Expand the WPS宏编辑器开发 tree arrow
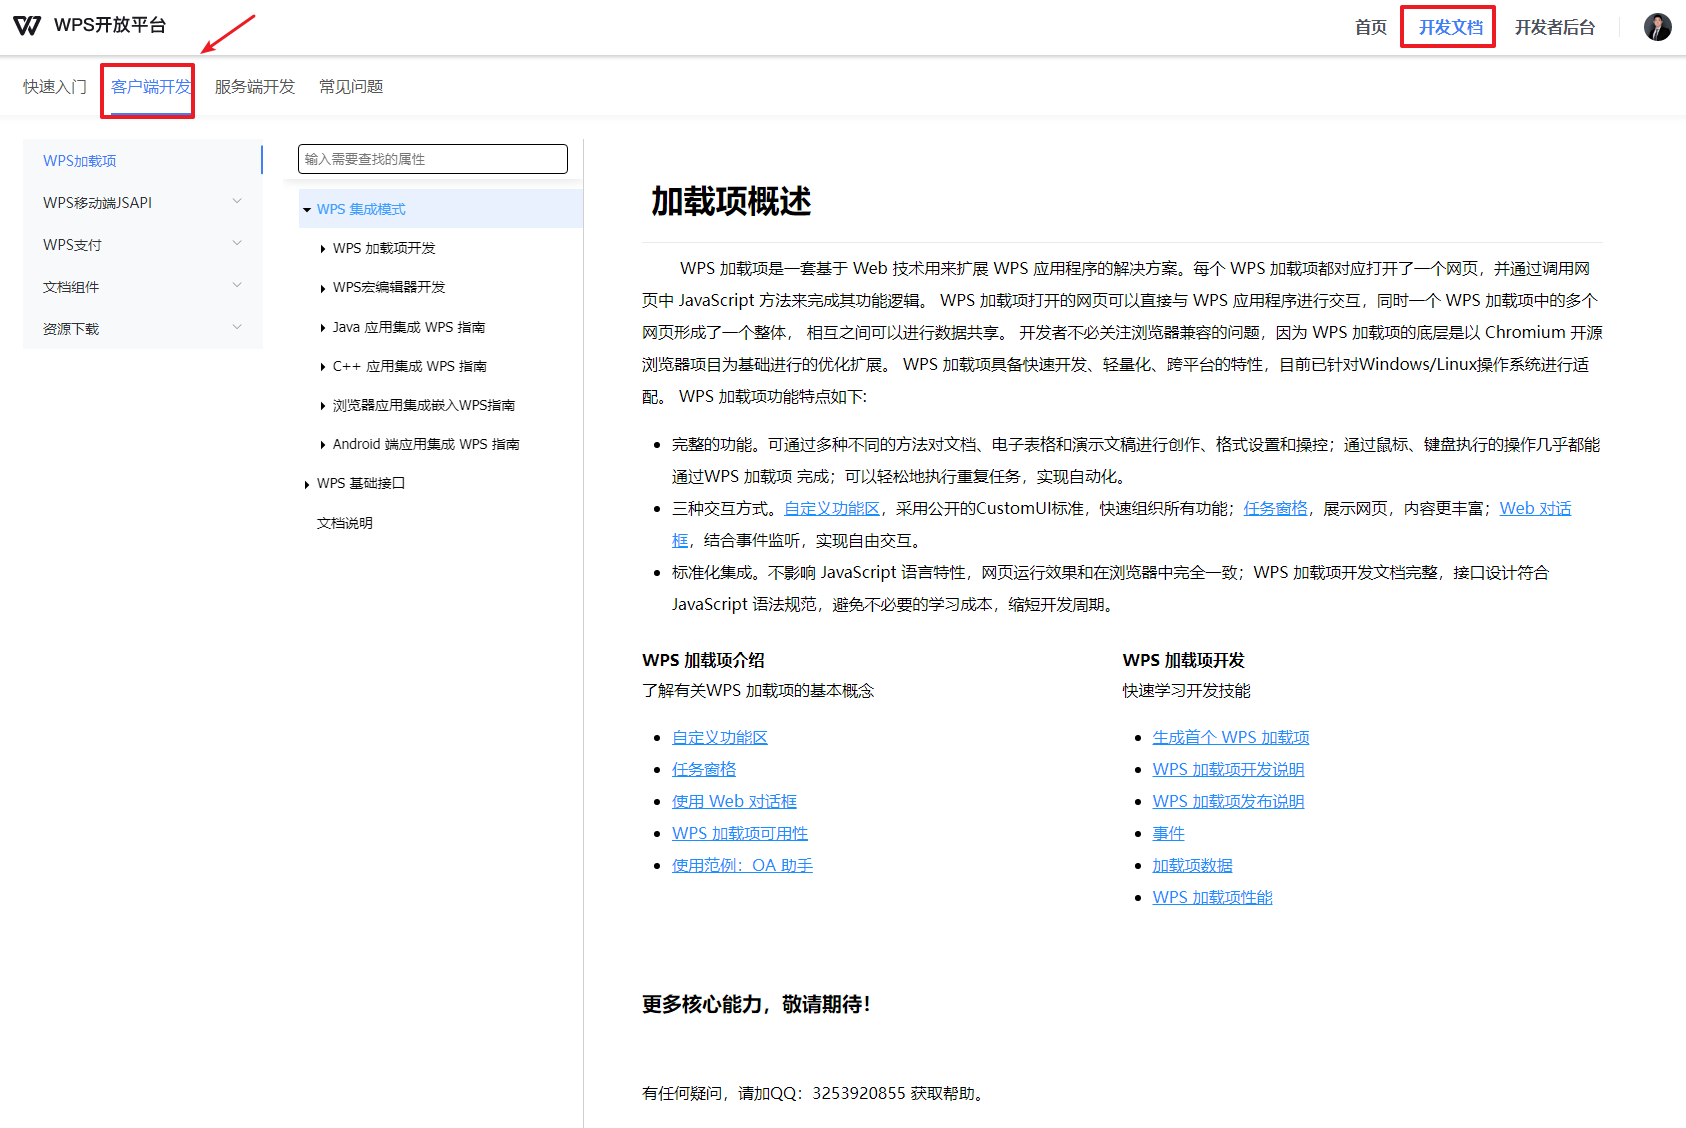This screenshot has width=1686, height=1128. pos(323,288)
